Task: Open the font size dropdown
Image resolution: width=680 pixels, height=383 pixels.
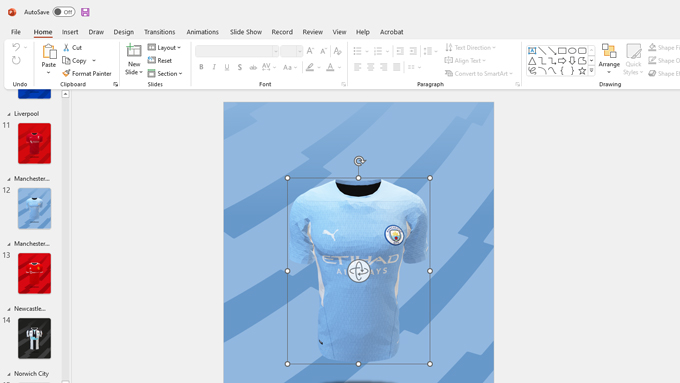Action: pos(299,51)
